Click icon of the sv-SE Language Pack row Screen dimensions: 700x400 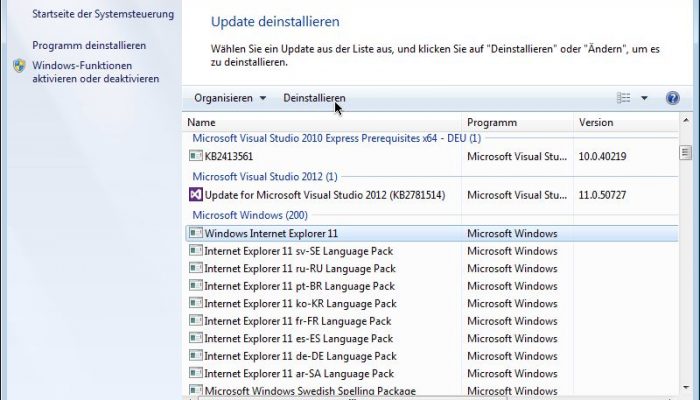pos(196,250)
